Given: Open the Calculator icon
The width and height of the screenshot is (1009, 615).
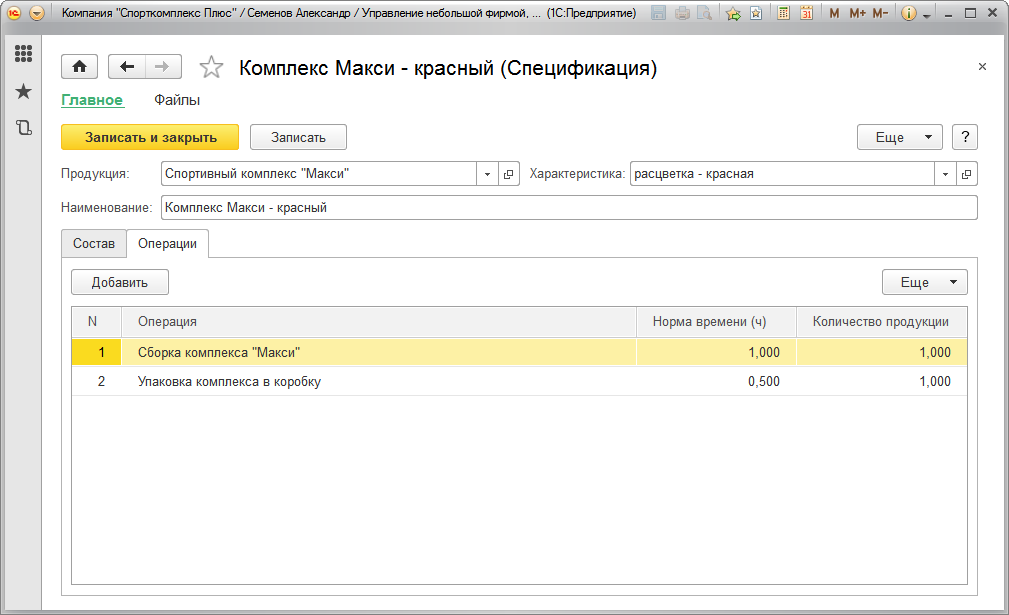Looking at the screenshot, I should tap(783, 13).
